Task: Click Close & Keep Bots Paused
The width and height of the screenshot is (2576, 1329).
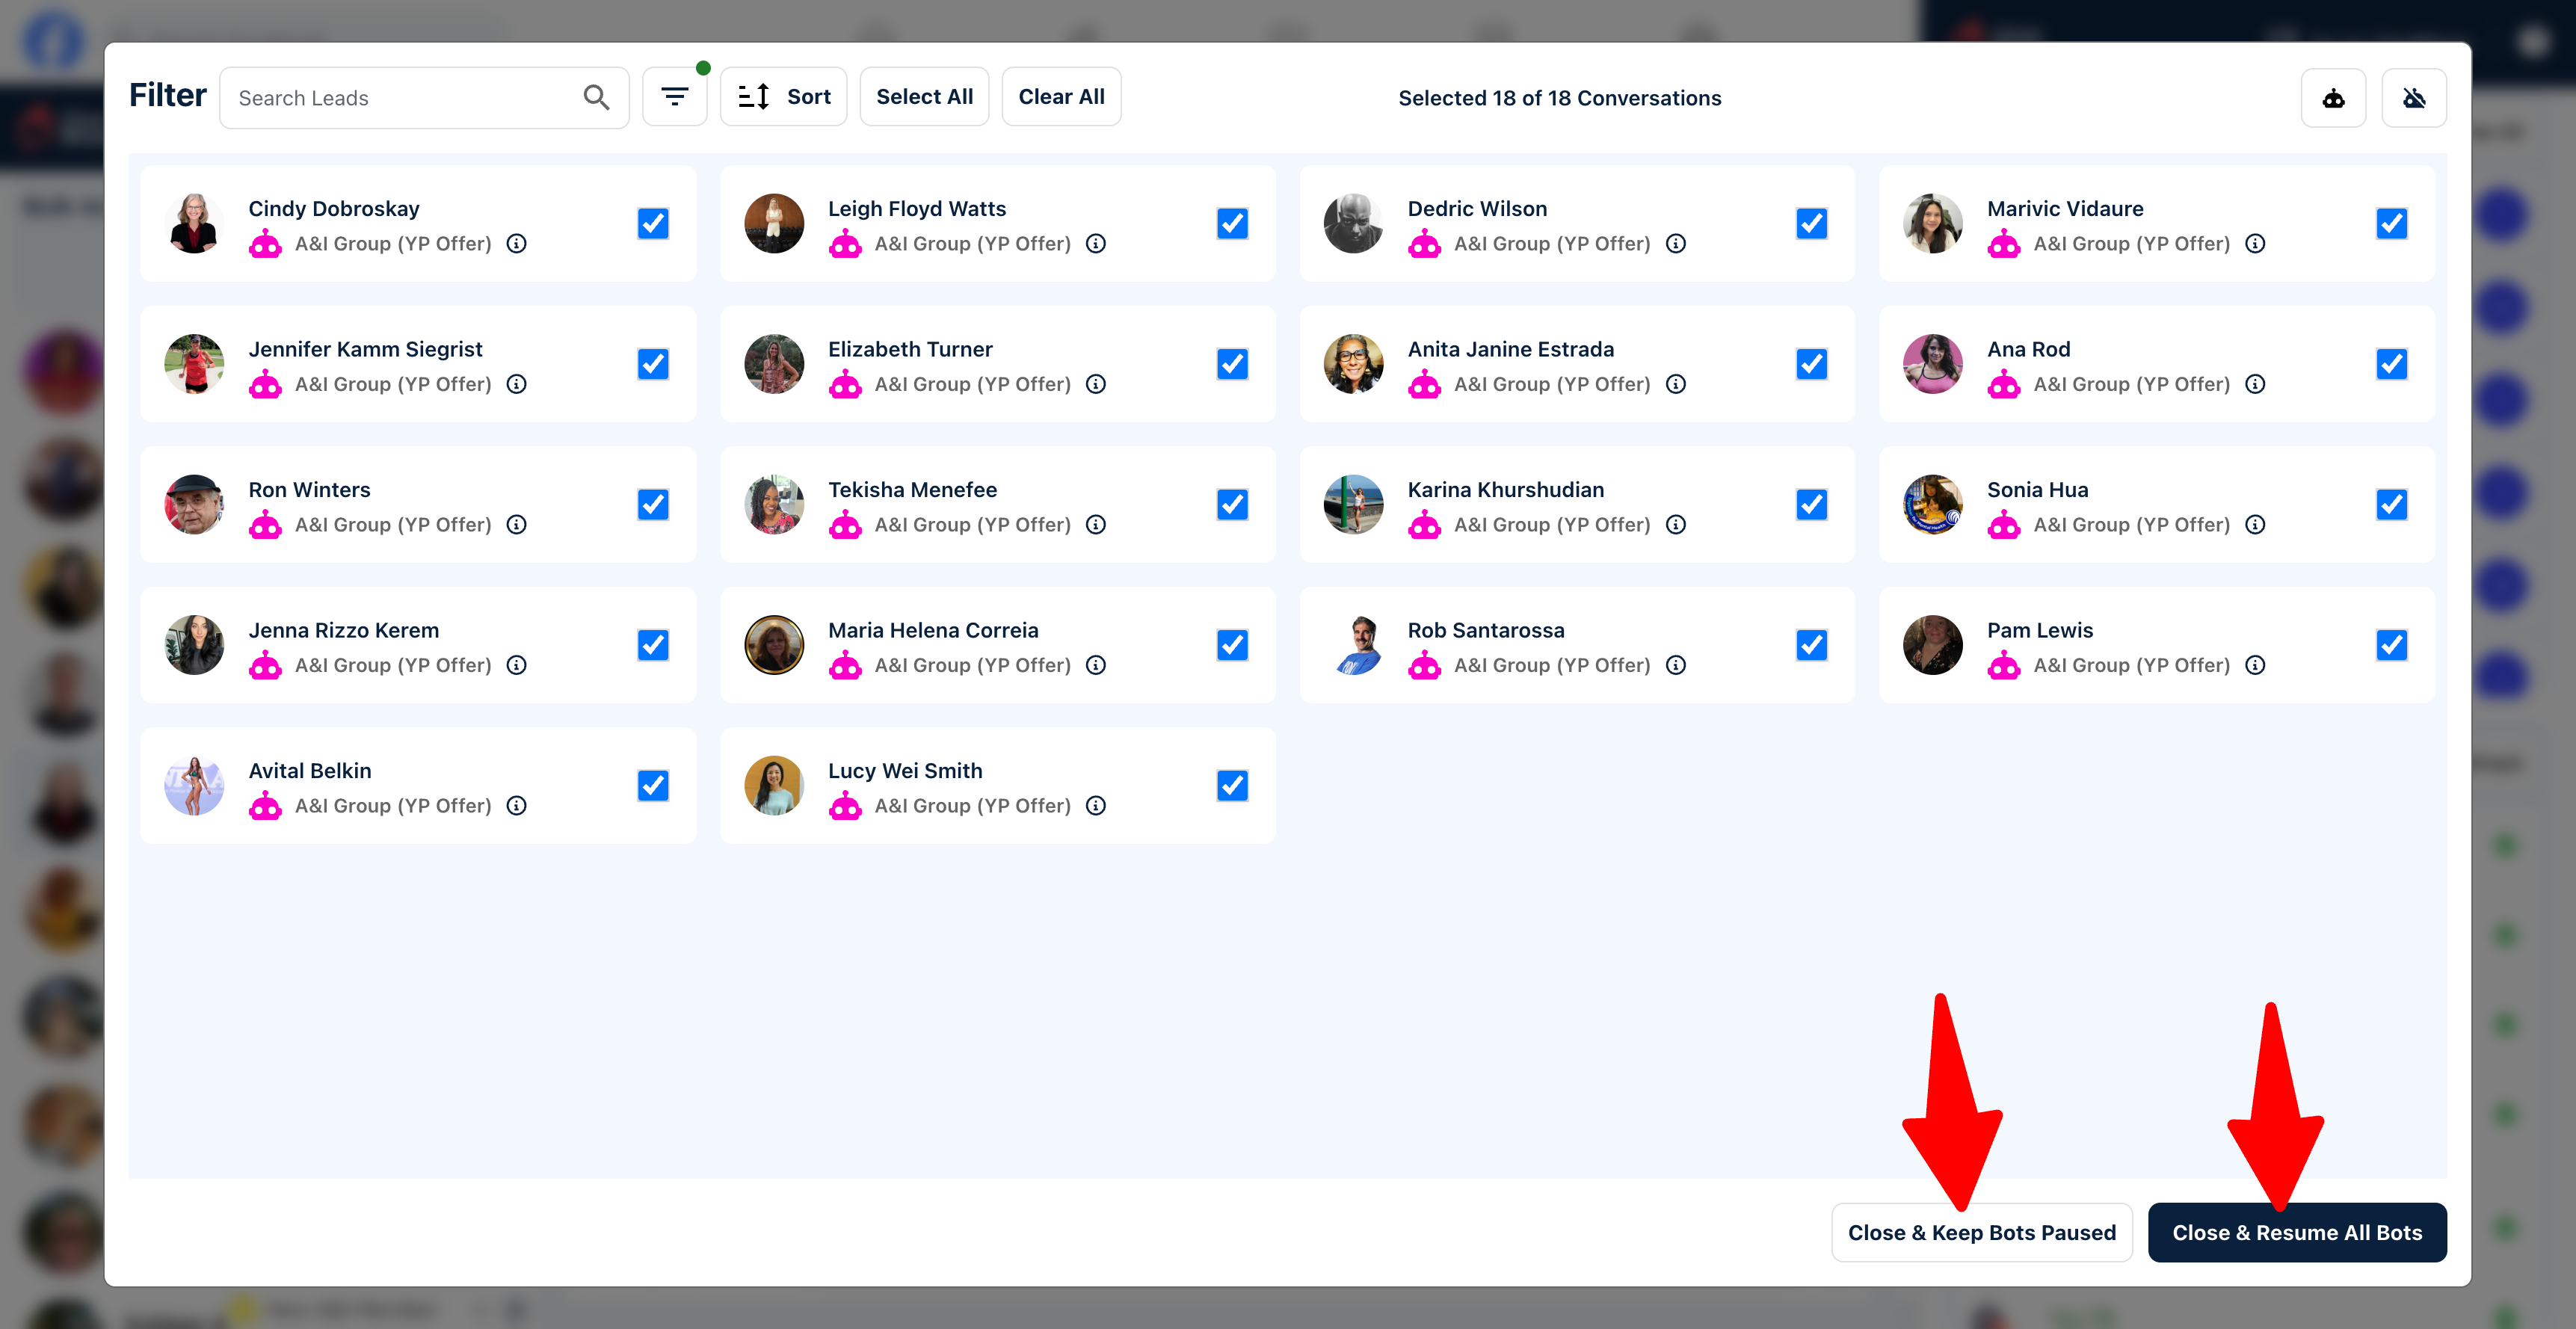Action: click(x=1981, y=1232)
